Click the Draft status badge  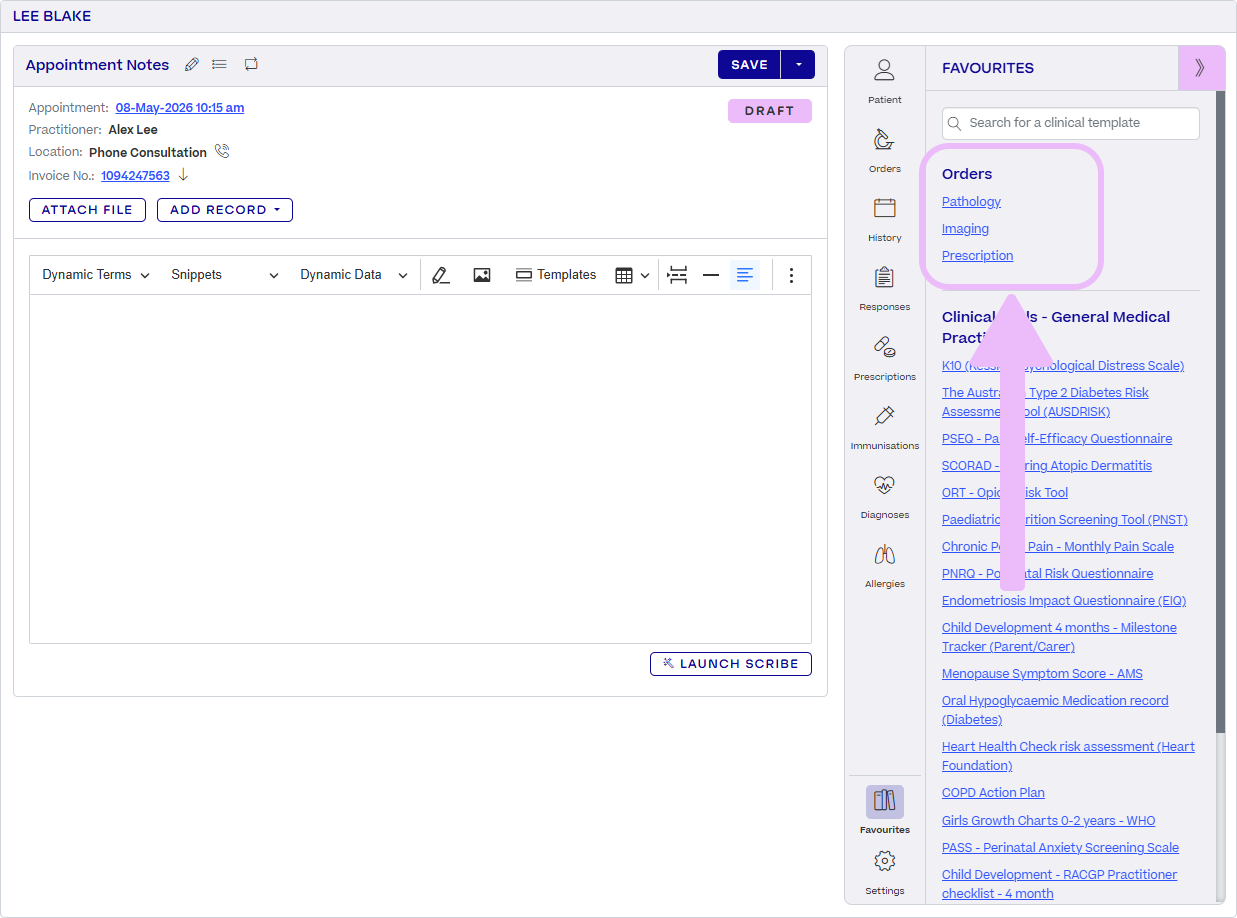pos(770,111)
